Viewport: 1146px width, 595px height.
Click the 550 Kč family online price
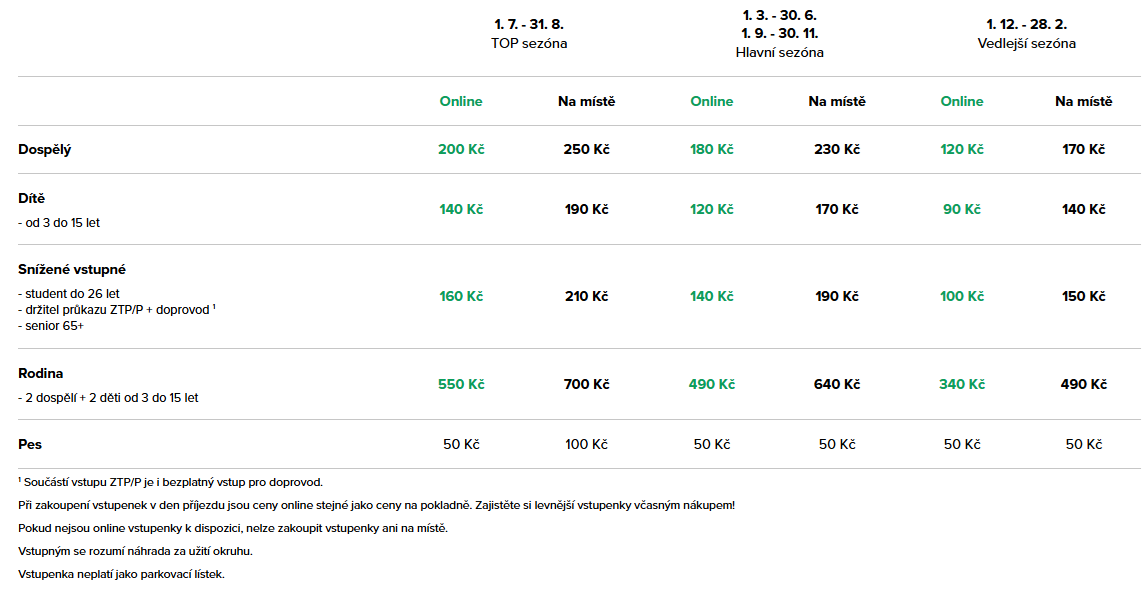461,384
